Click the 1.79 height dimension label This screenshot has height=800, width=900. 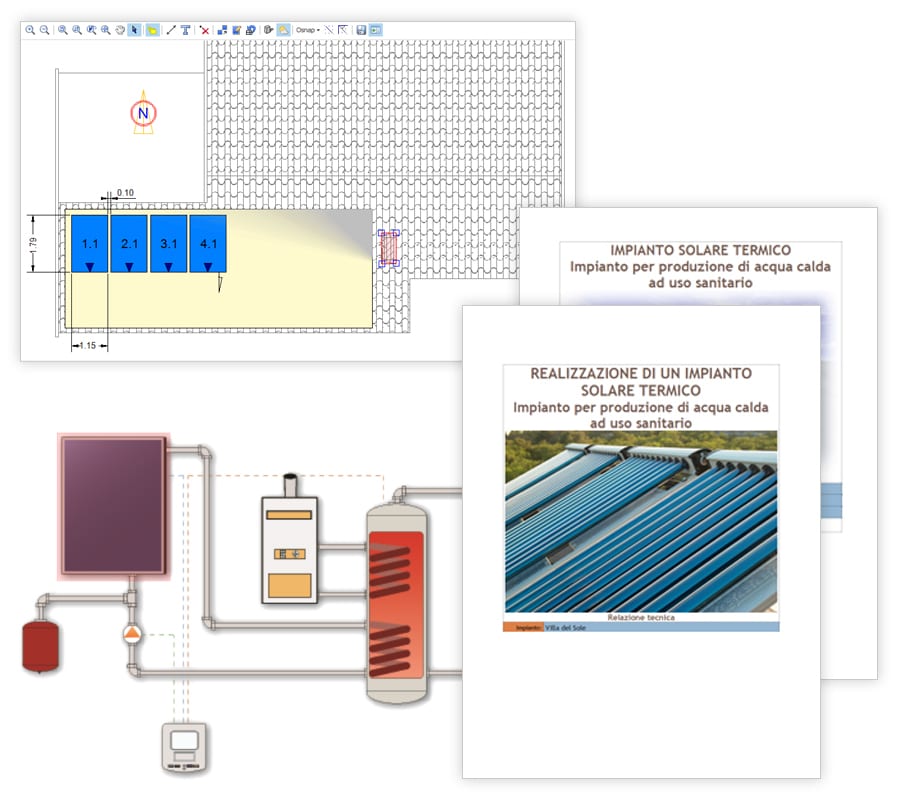pyautogui.click(x=33, y=246)
